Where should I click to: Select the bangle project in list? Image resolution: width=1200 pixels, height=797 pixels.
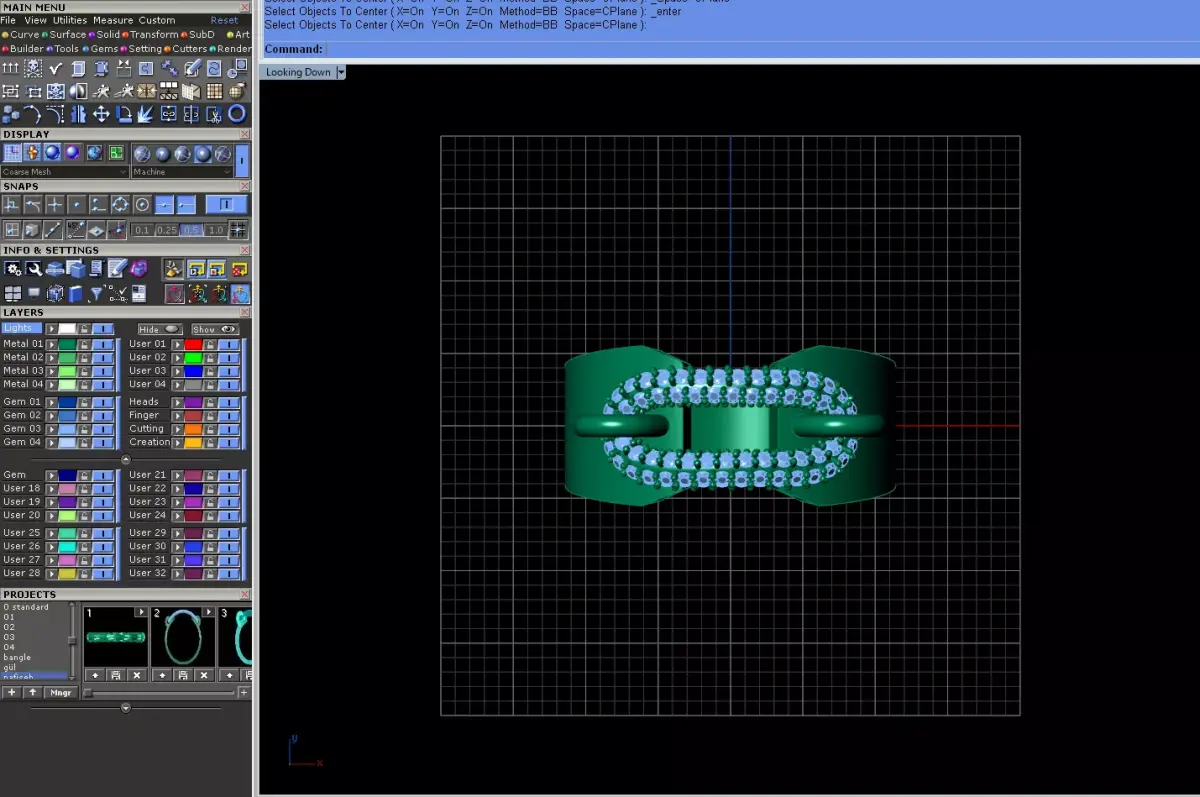click(17, 657)
